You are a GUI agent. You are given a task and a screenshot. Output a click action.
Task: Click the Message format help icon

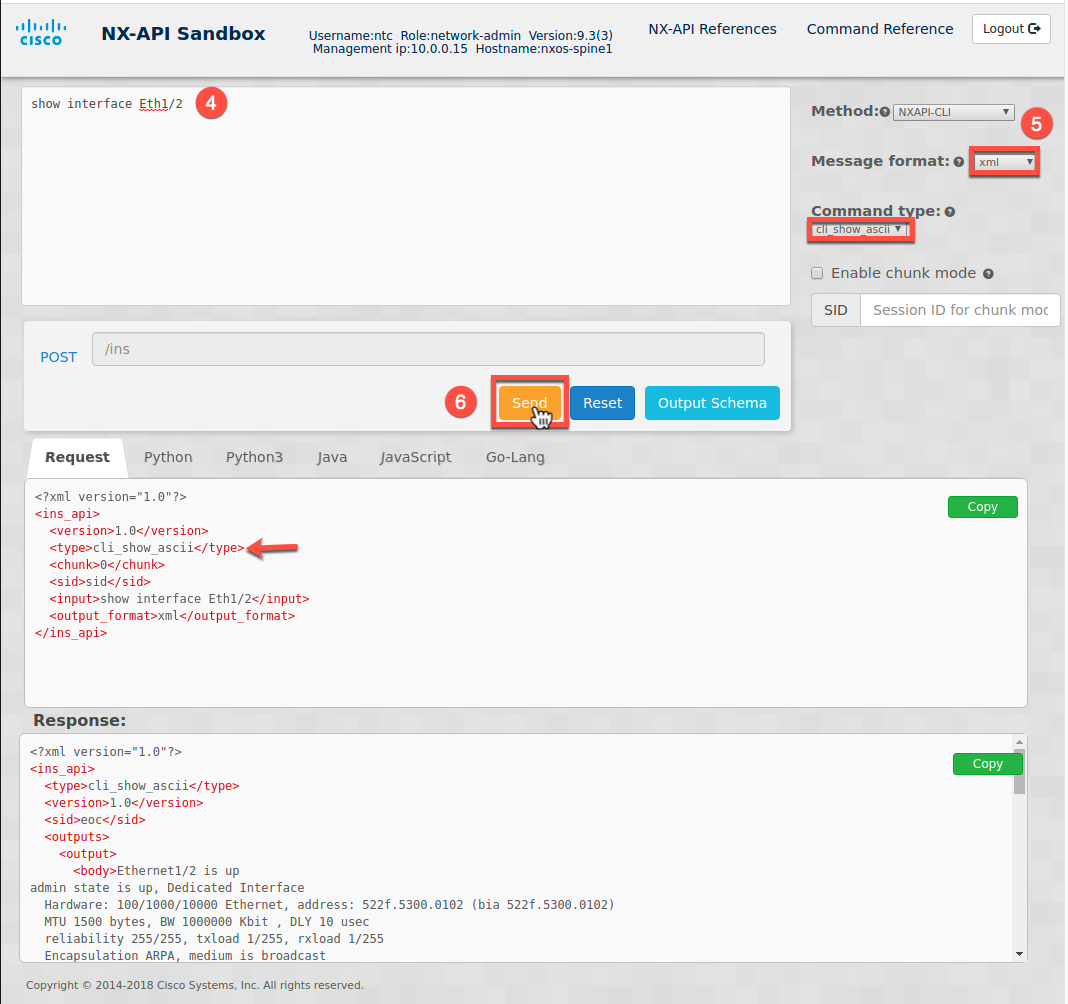pyautogui.click(x=958, y=161)
